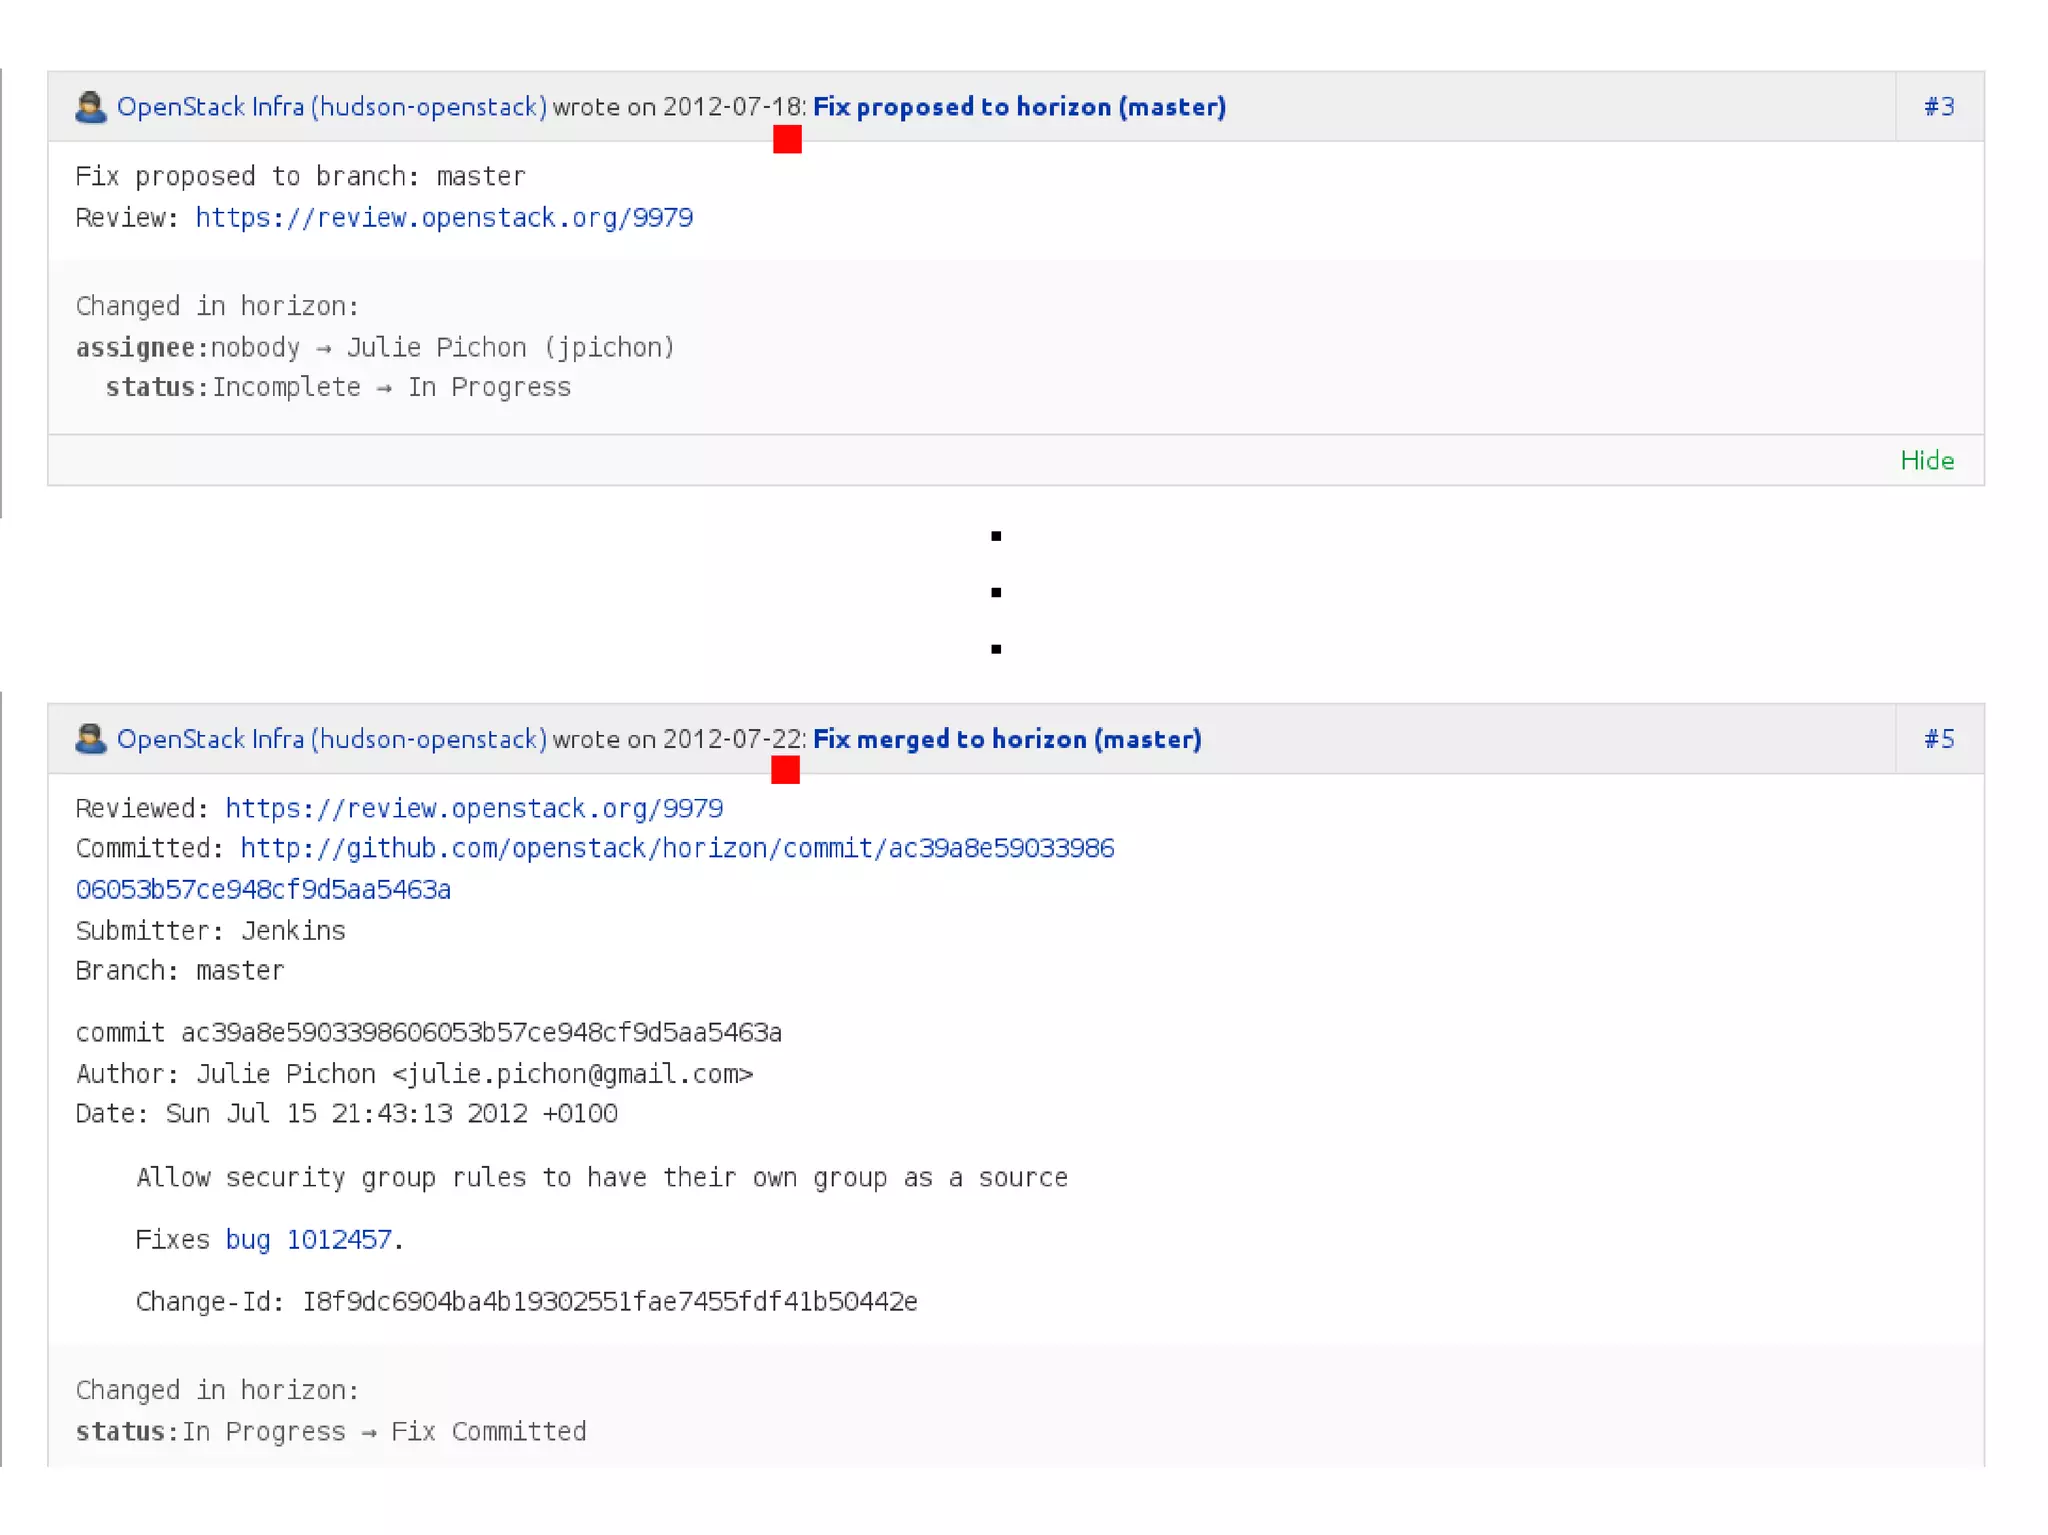
Task: Click the red marker under the 2012-07-18 date
Action: click(787, 139)
